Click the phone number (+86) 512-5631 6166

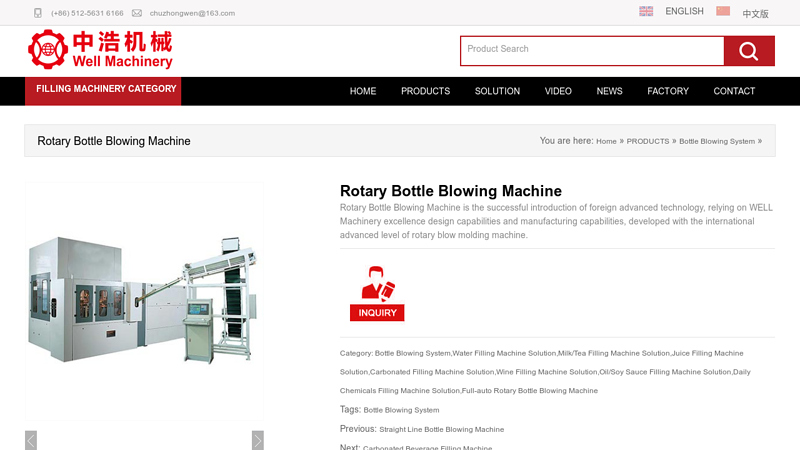pos(87,13)
